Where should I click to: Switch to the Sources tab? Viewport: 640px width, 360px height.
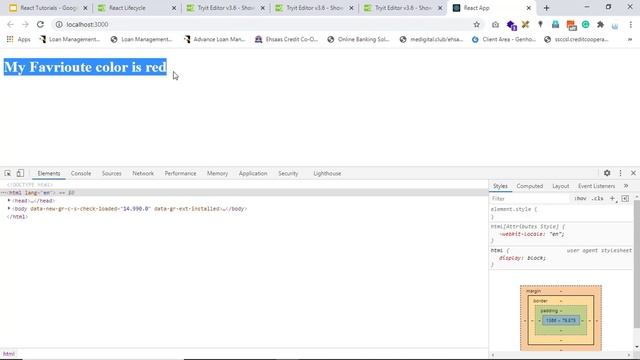[111, 173]
